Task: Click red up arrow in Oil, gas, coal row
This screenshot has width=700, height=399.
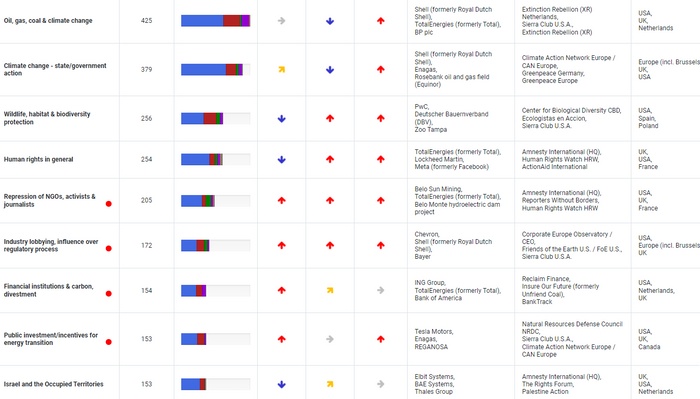Action: pos(380,21)
